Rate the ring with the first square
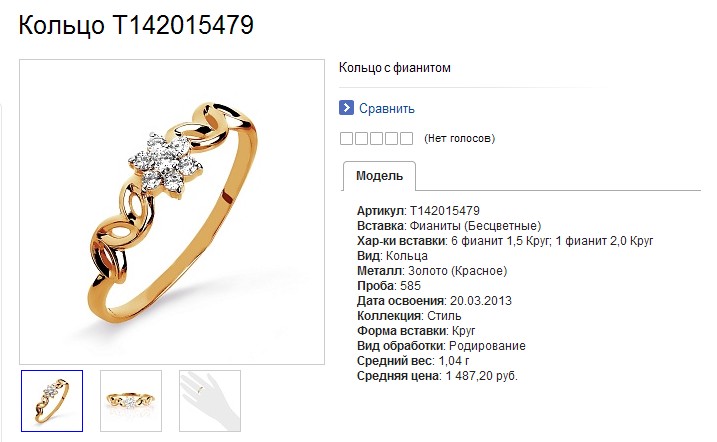 (346, 138)
